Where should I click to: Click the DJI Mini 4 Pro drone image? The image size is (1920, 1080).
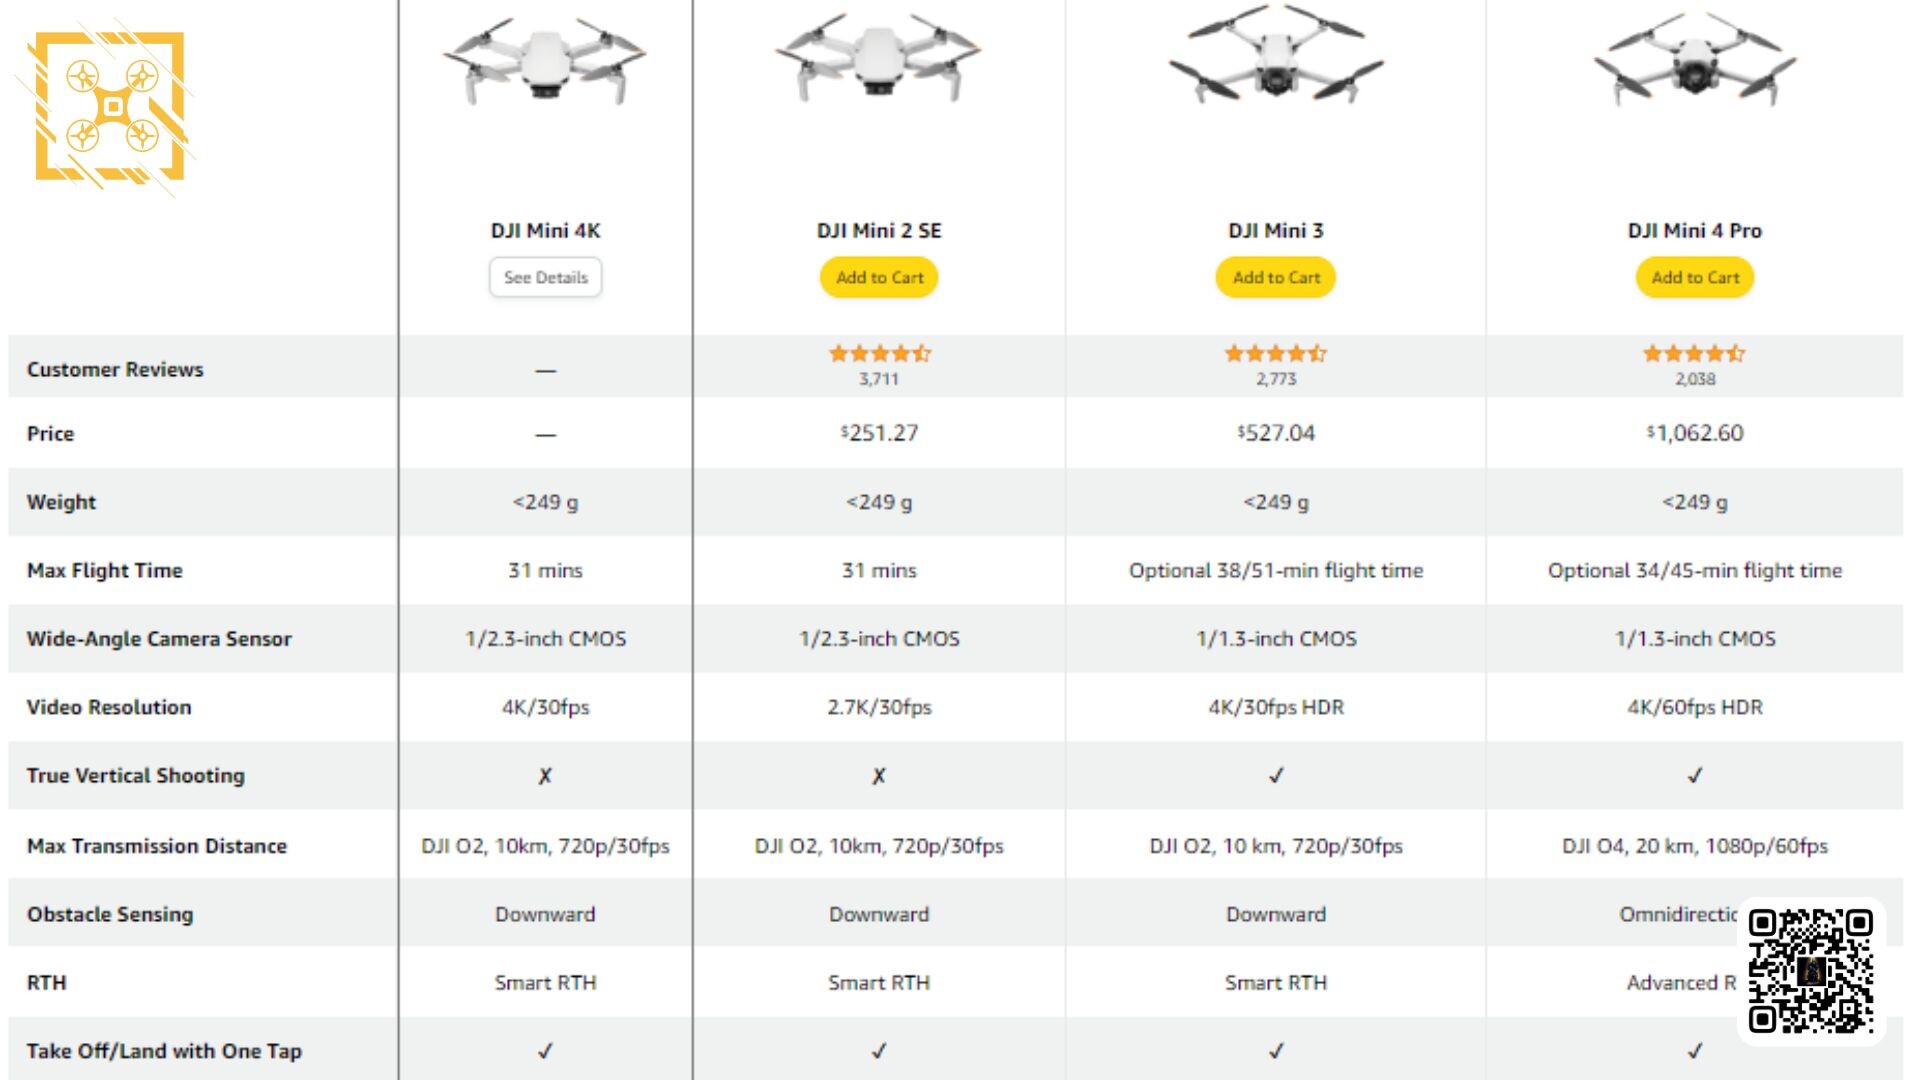[x=1695, y=60]
